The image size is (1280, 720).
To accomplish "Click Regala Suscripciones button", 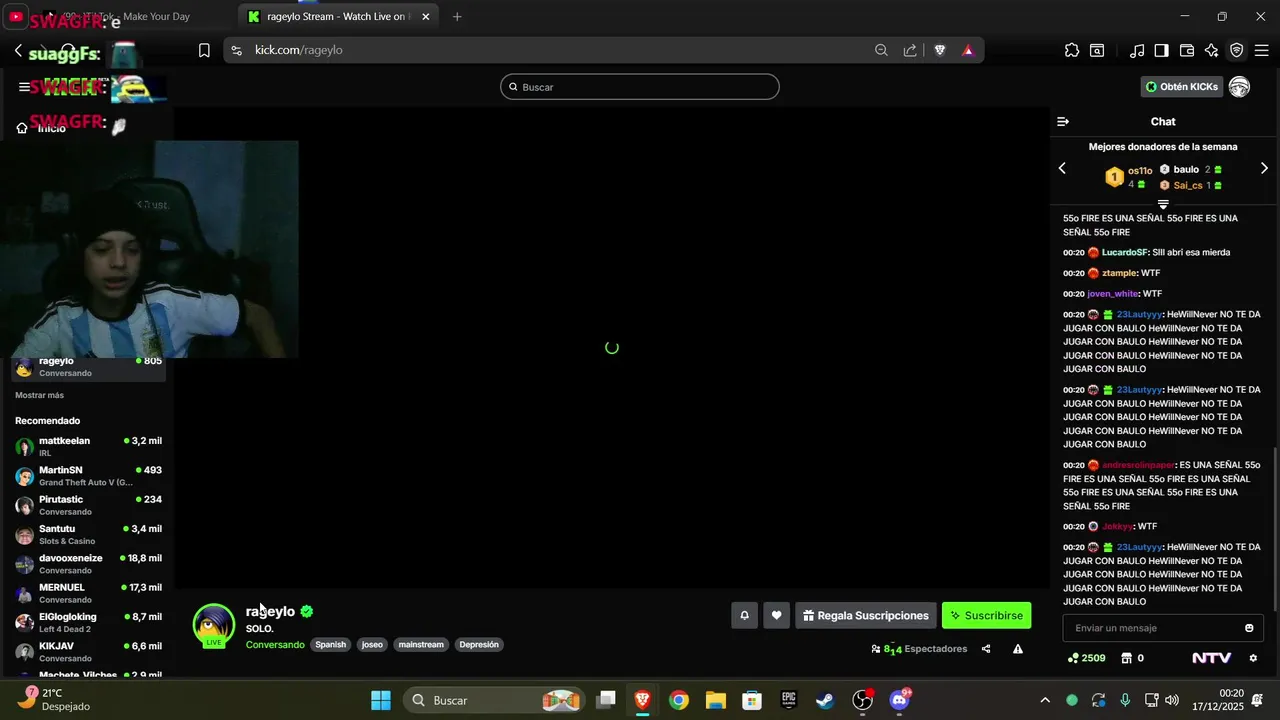I will (x=866, y=616).
